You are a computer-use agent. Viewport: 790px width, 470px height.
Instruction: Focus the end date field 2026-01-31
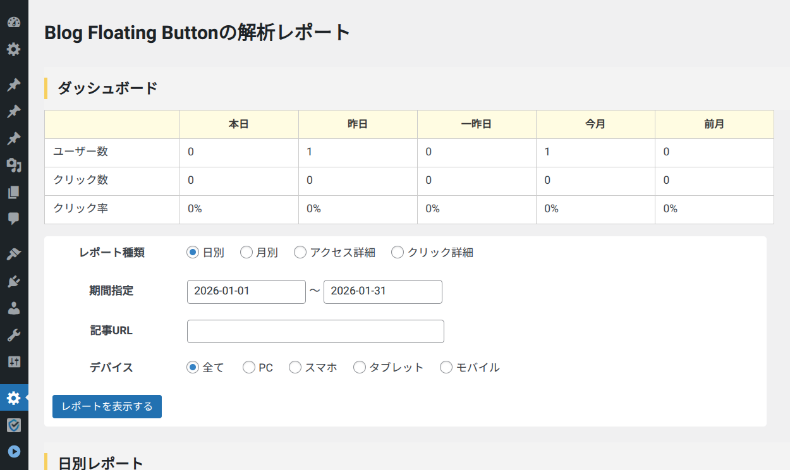click(383, 292)
